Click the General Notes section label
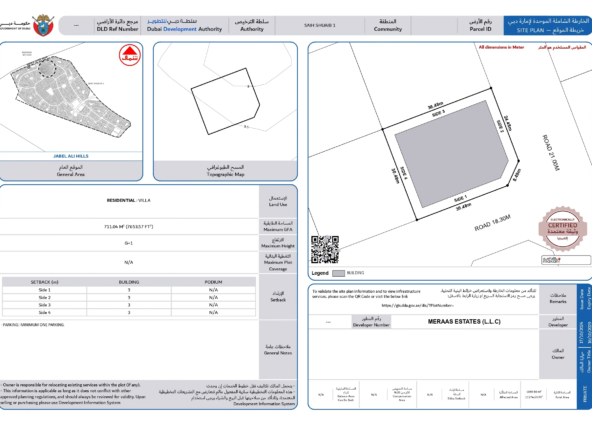This screenshot has height=444, width=592. (278, 350)
